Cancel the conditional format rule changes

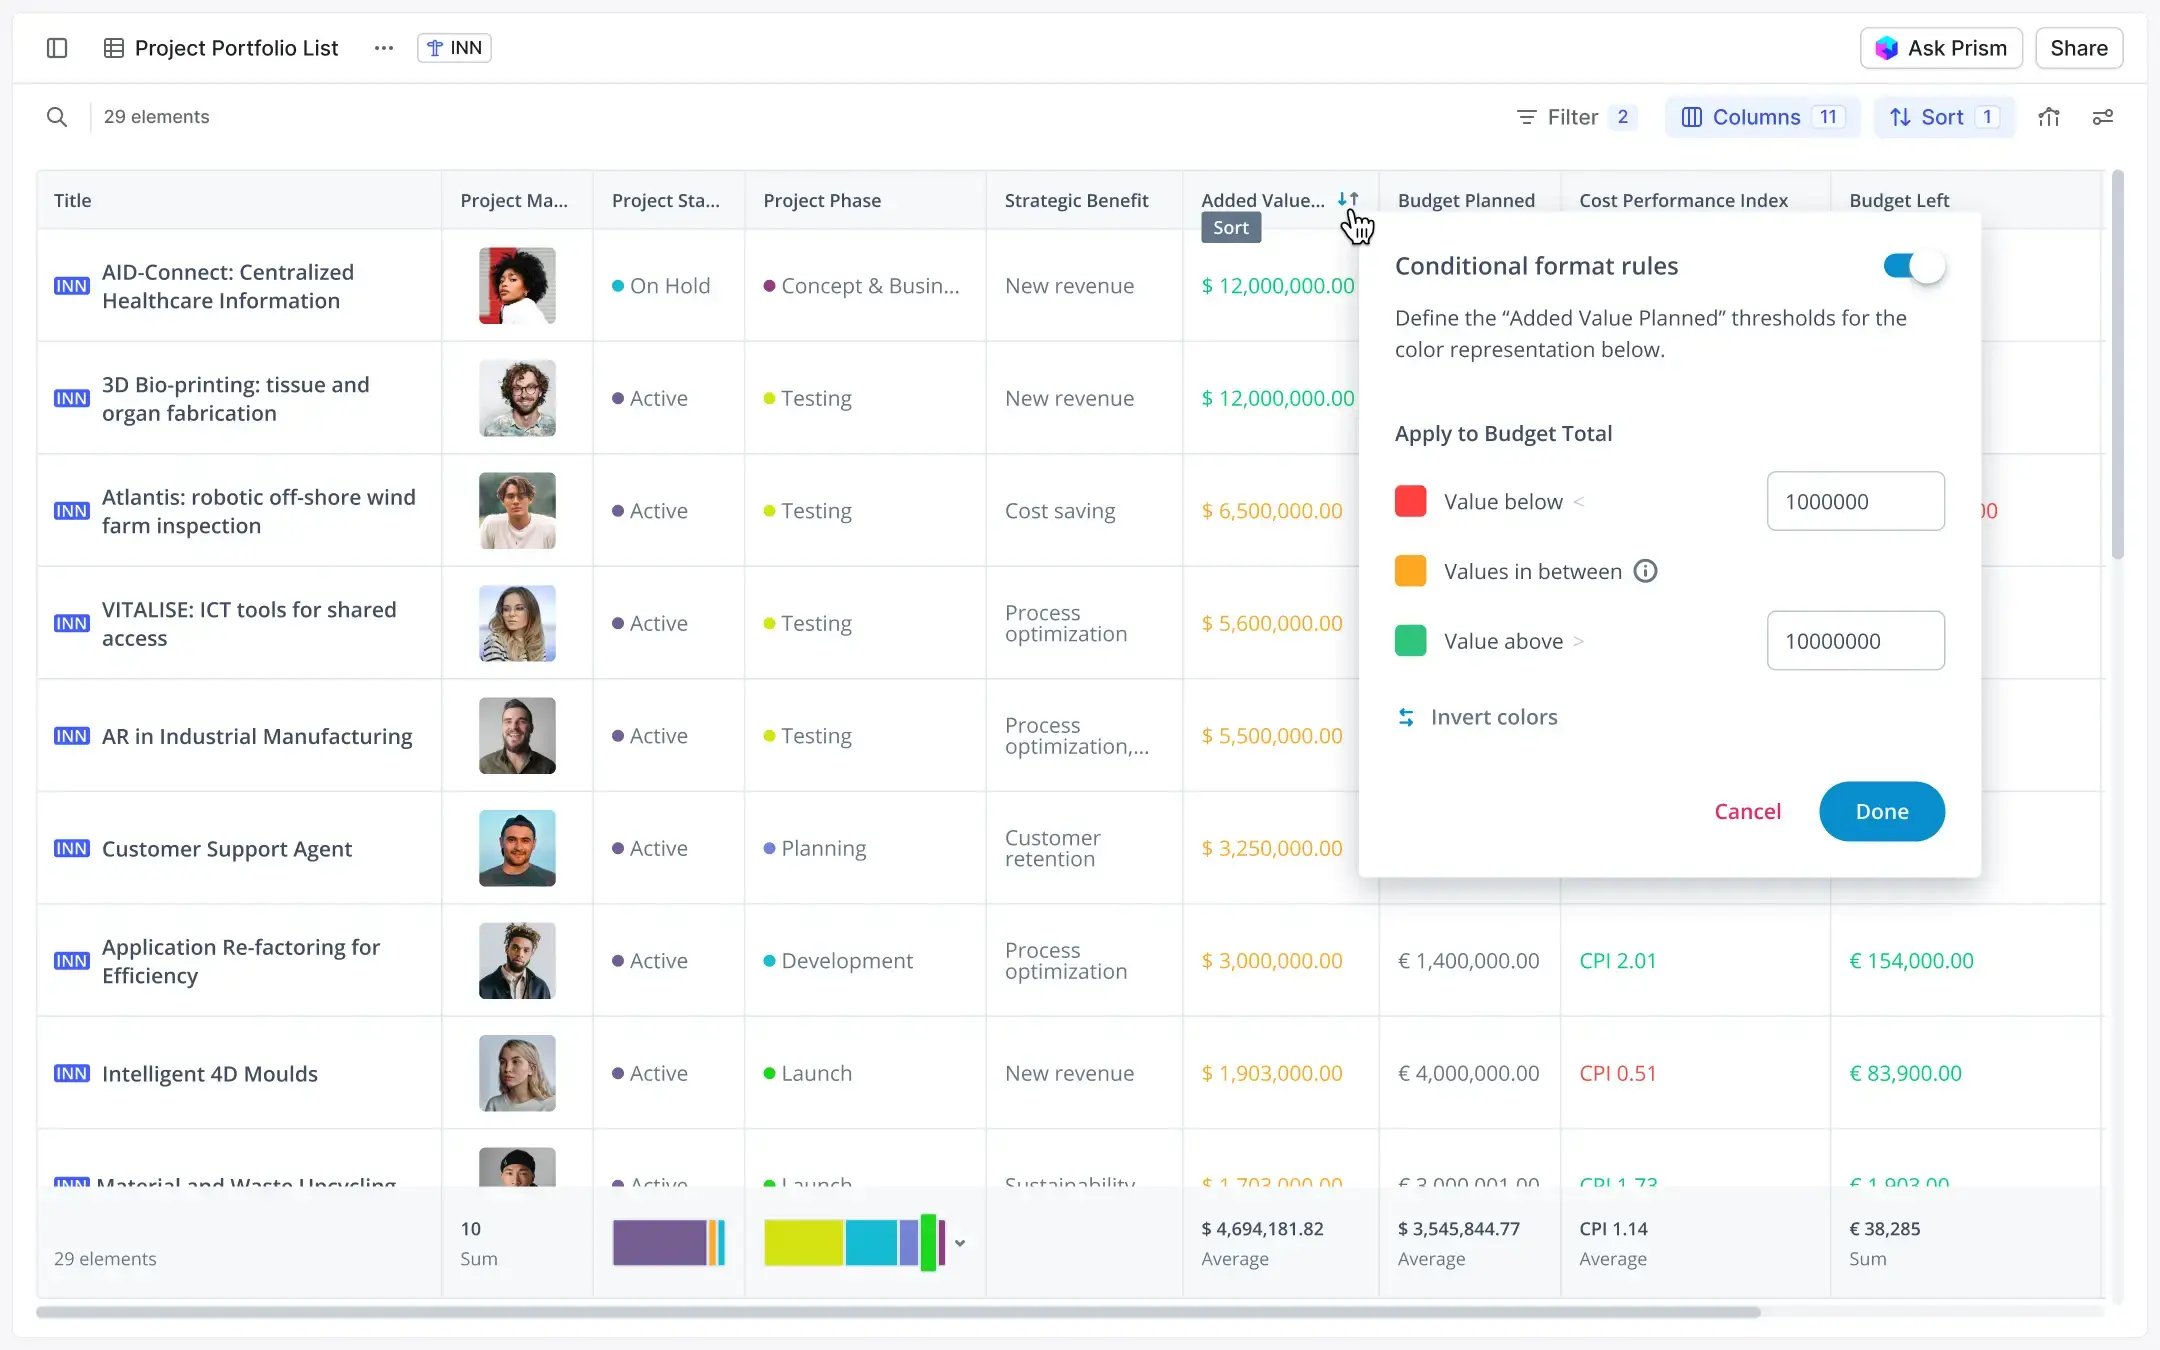(x=1748, y=811)
